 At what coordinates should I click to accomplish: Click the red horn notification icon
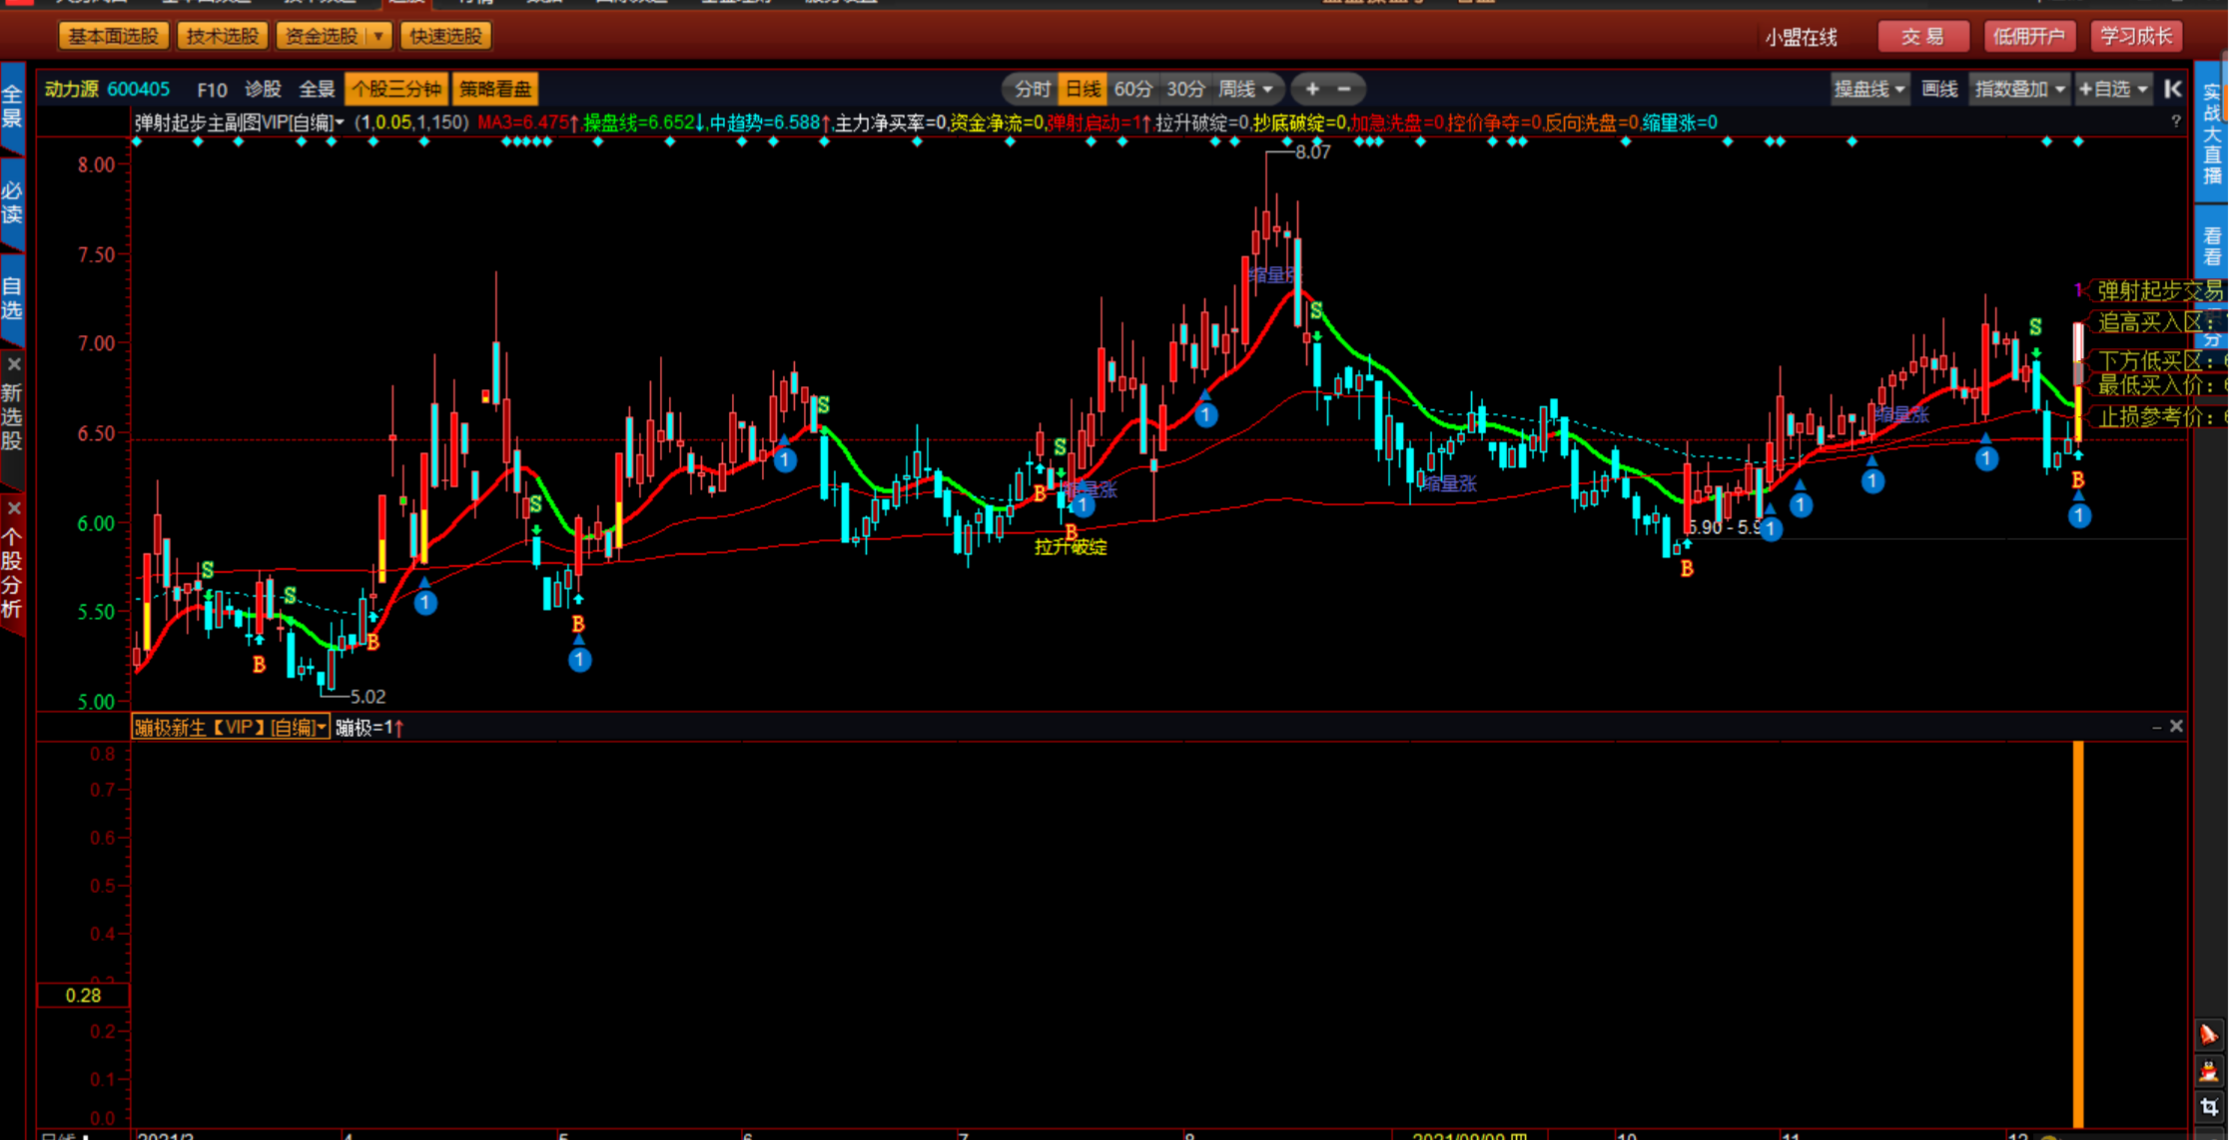(x=2208, y=1035)
